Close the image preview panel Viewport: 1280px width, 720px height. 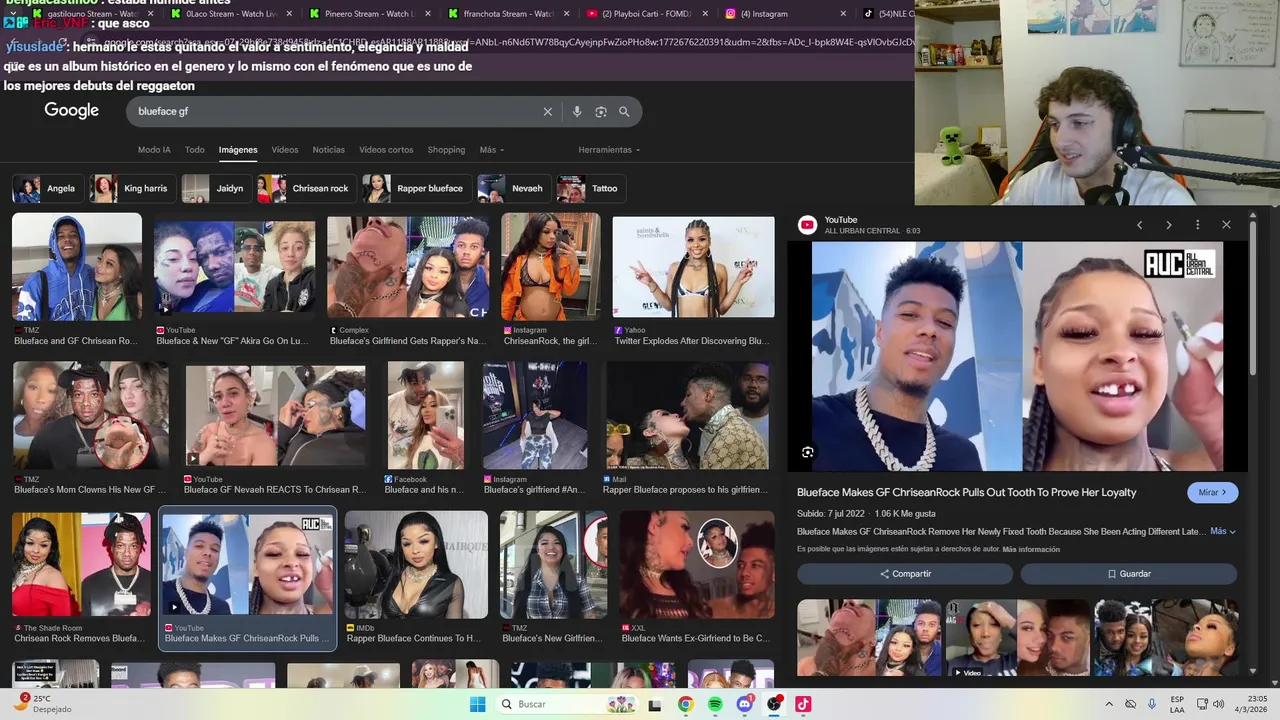[1226, 225]
